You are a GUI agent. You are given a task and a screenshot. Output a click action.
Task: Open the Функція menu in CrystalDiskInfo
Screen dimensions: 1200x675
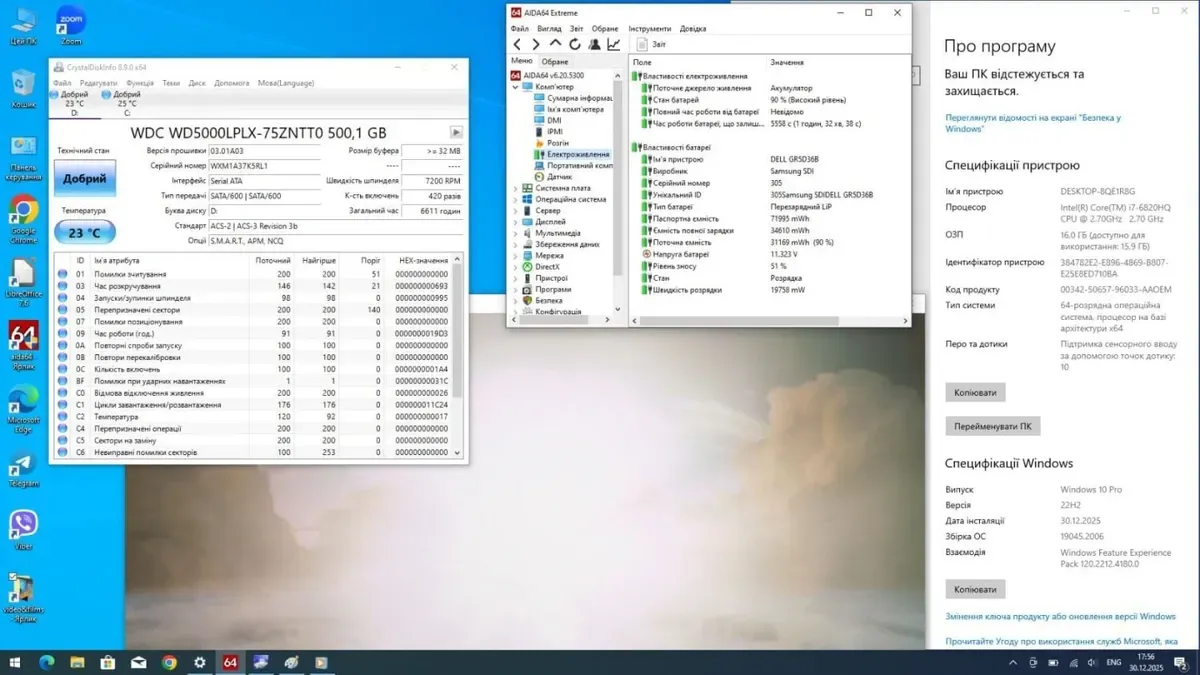(x=140, y=83)
